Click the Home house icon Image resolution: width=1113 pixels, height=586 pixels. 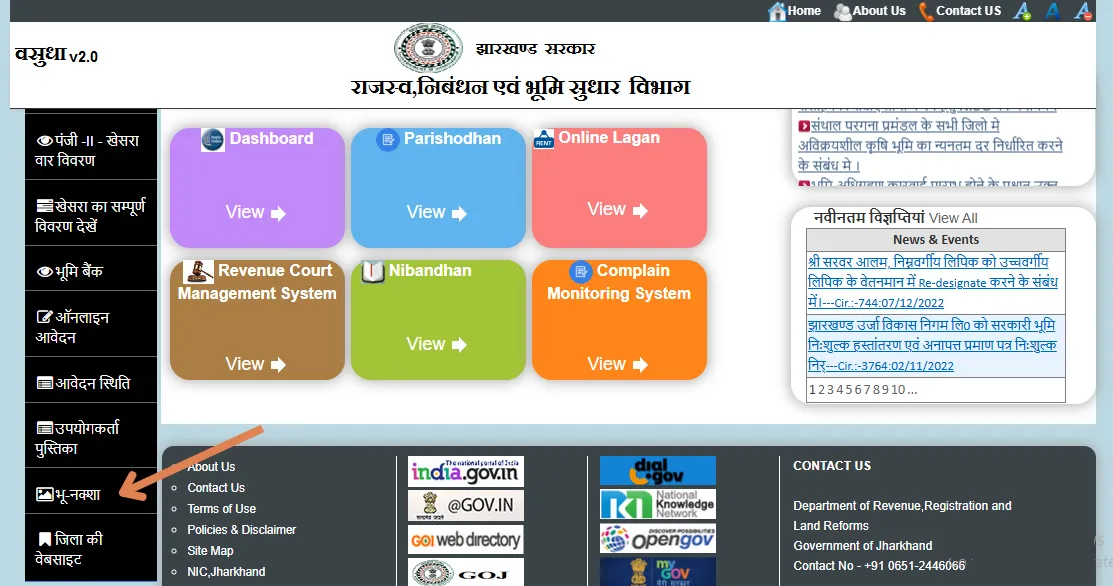click(777, 11)
